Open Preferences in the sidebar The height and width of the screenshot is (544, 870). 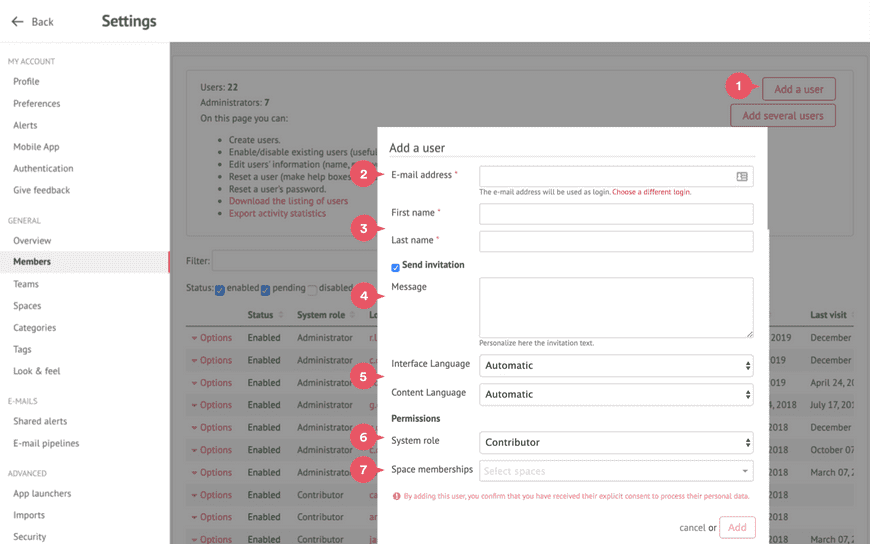pyautogui.click(x=37, y=103)
